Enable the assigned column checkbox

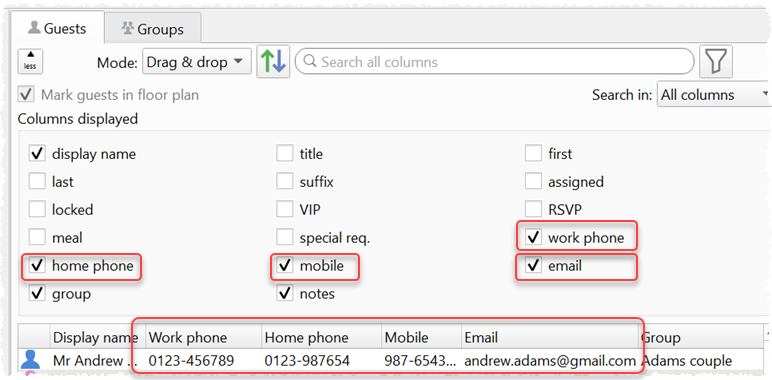pos(533,182)
